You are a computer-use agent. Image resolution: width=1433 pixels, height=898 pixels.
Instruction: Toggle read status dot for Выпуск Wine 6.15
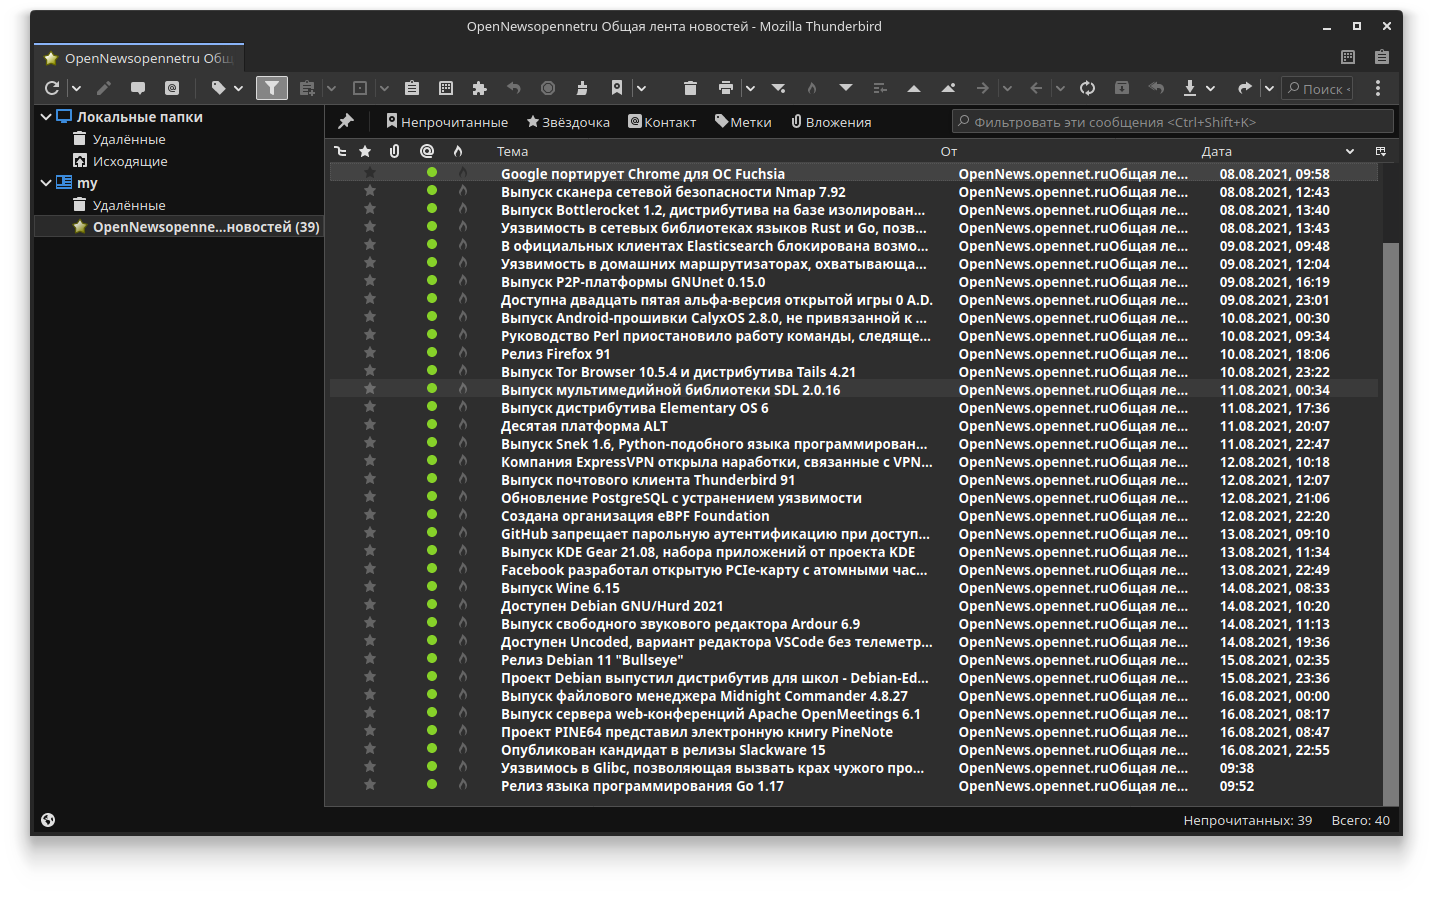pos(432,587)
